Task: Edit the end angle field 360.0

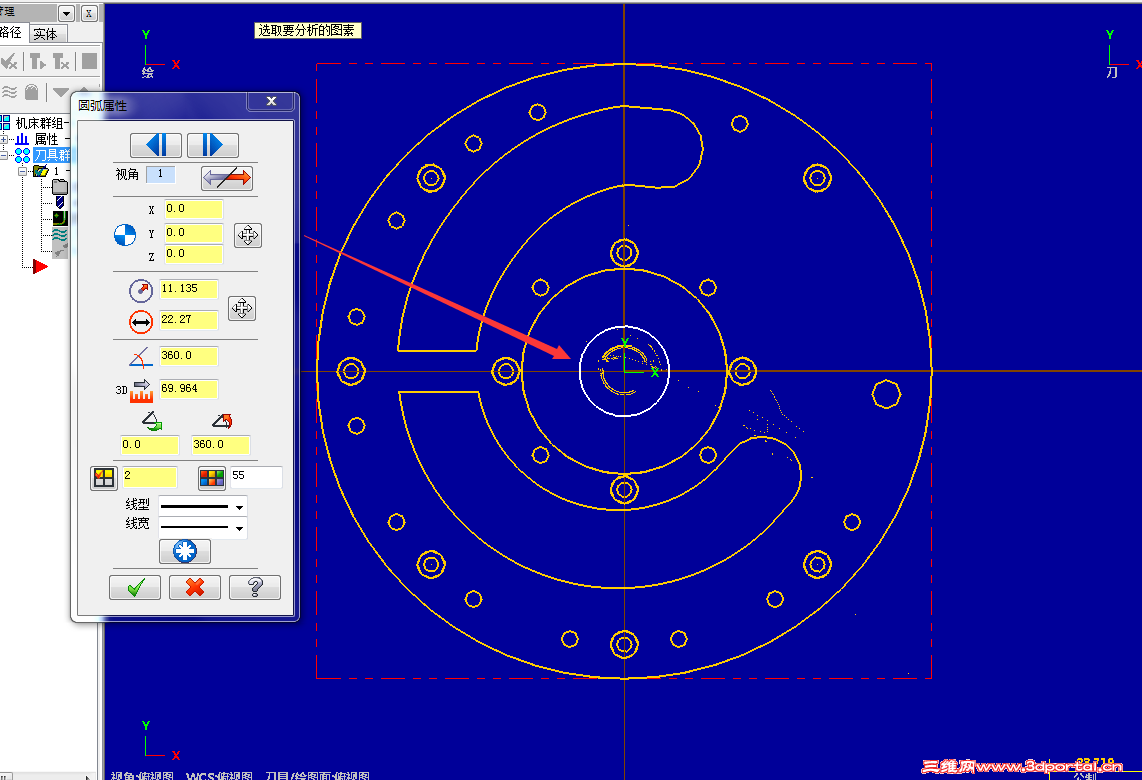Action: coord(221,444)
